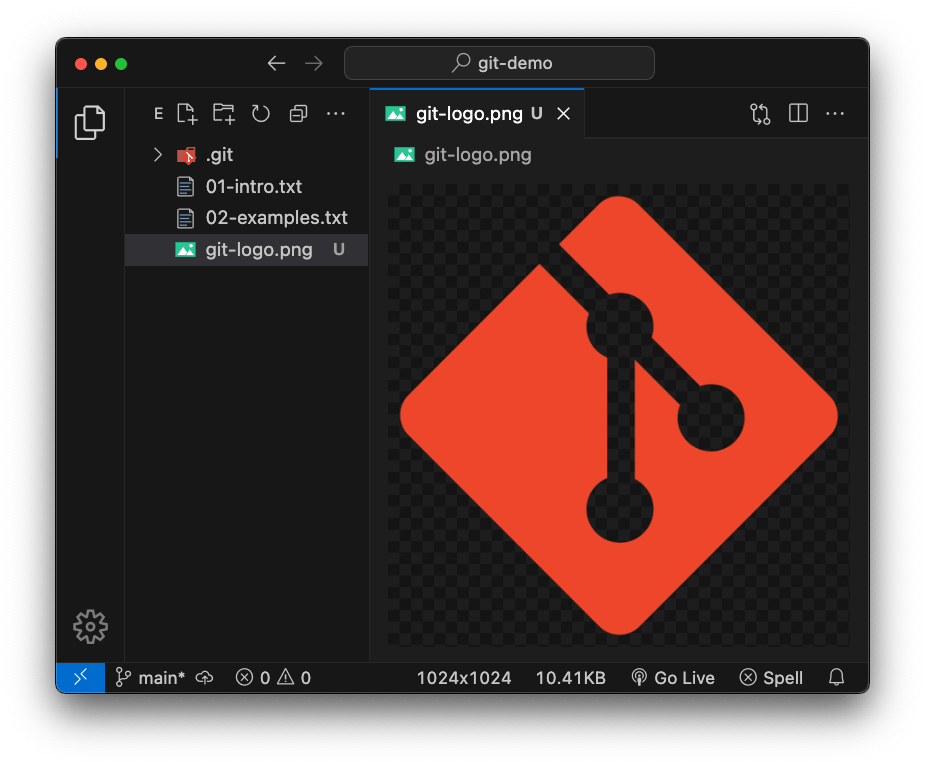Open editor more actions menu

835,113
